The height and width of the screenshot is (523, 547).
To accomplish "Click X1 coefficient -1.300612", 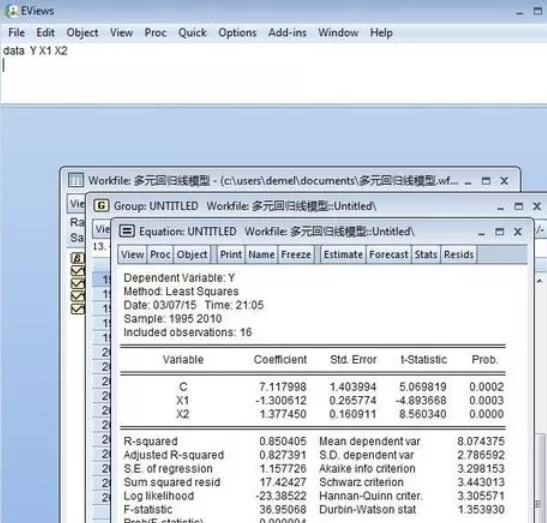I will point(281,401).
